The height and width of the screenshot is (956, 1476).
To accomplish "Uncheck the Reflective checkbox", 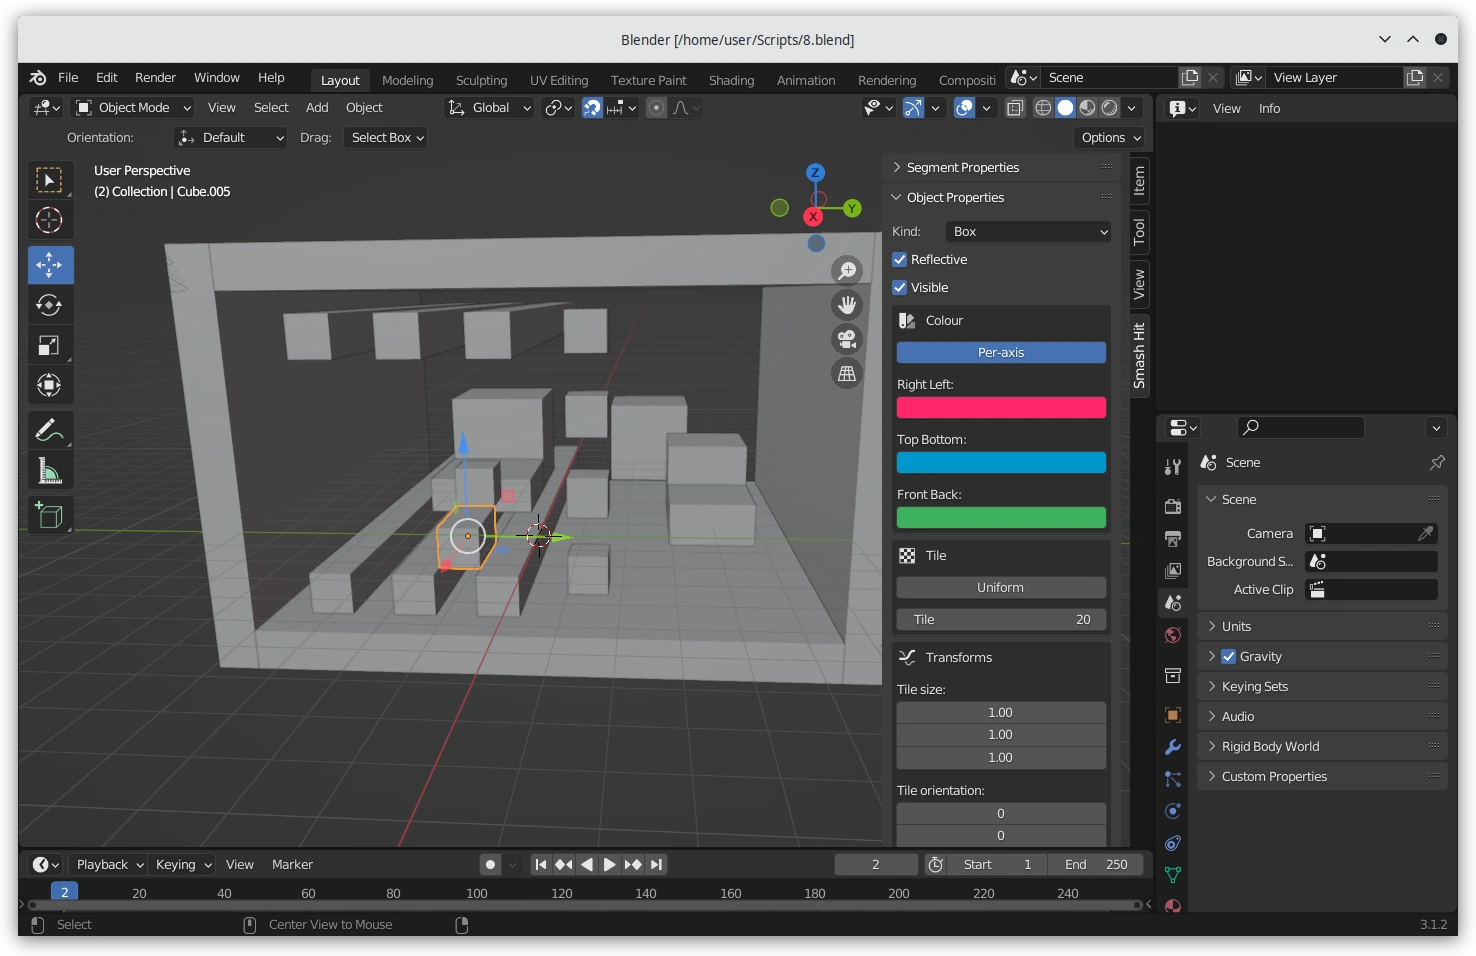I will 900,260.
